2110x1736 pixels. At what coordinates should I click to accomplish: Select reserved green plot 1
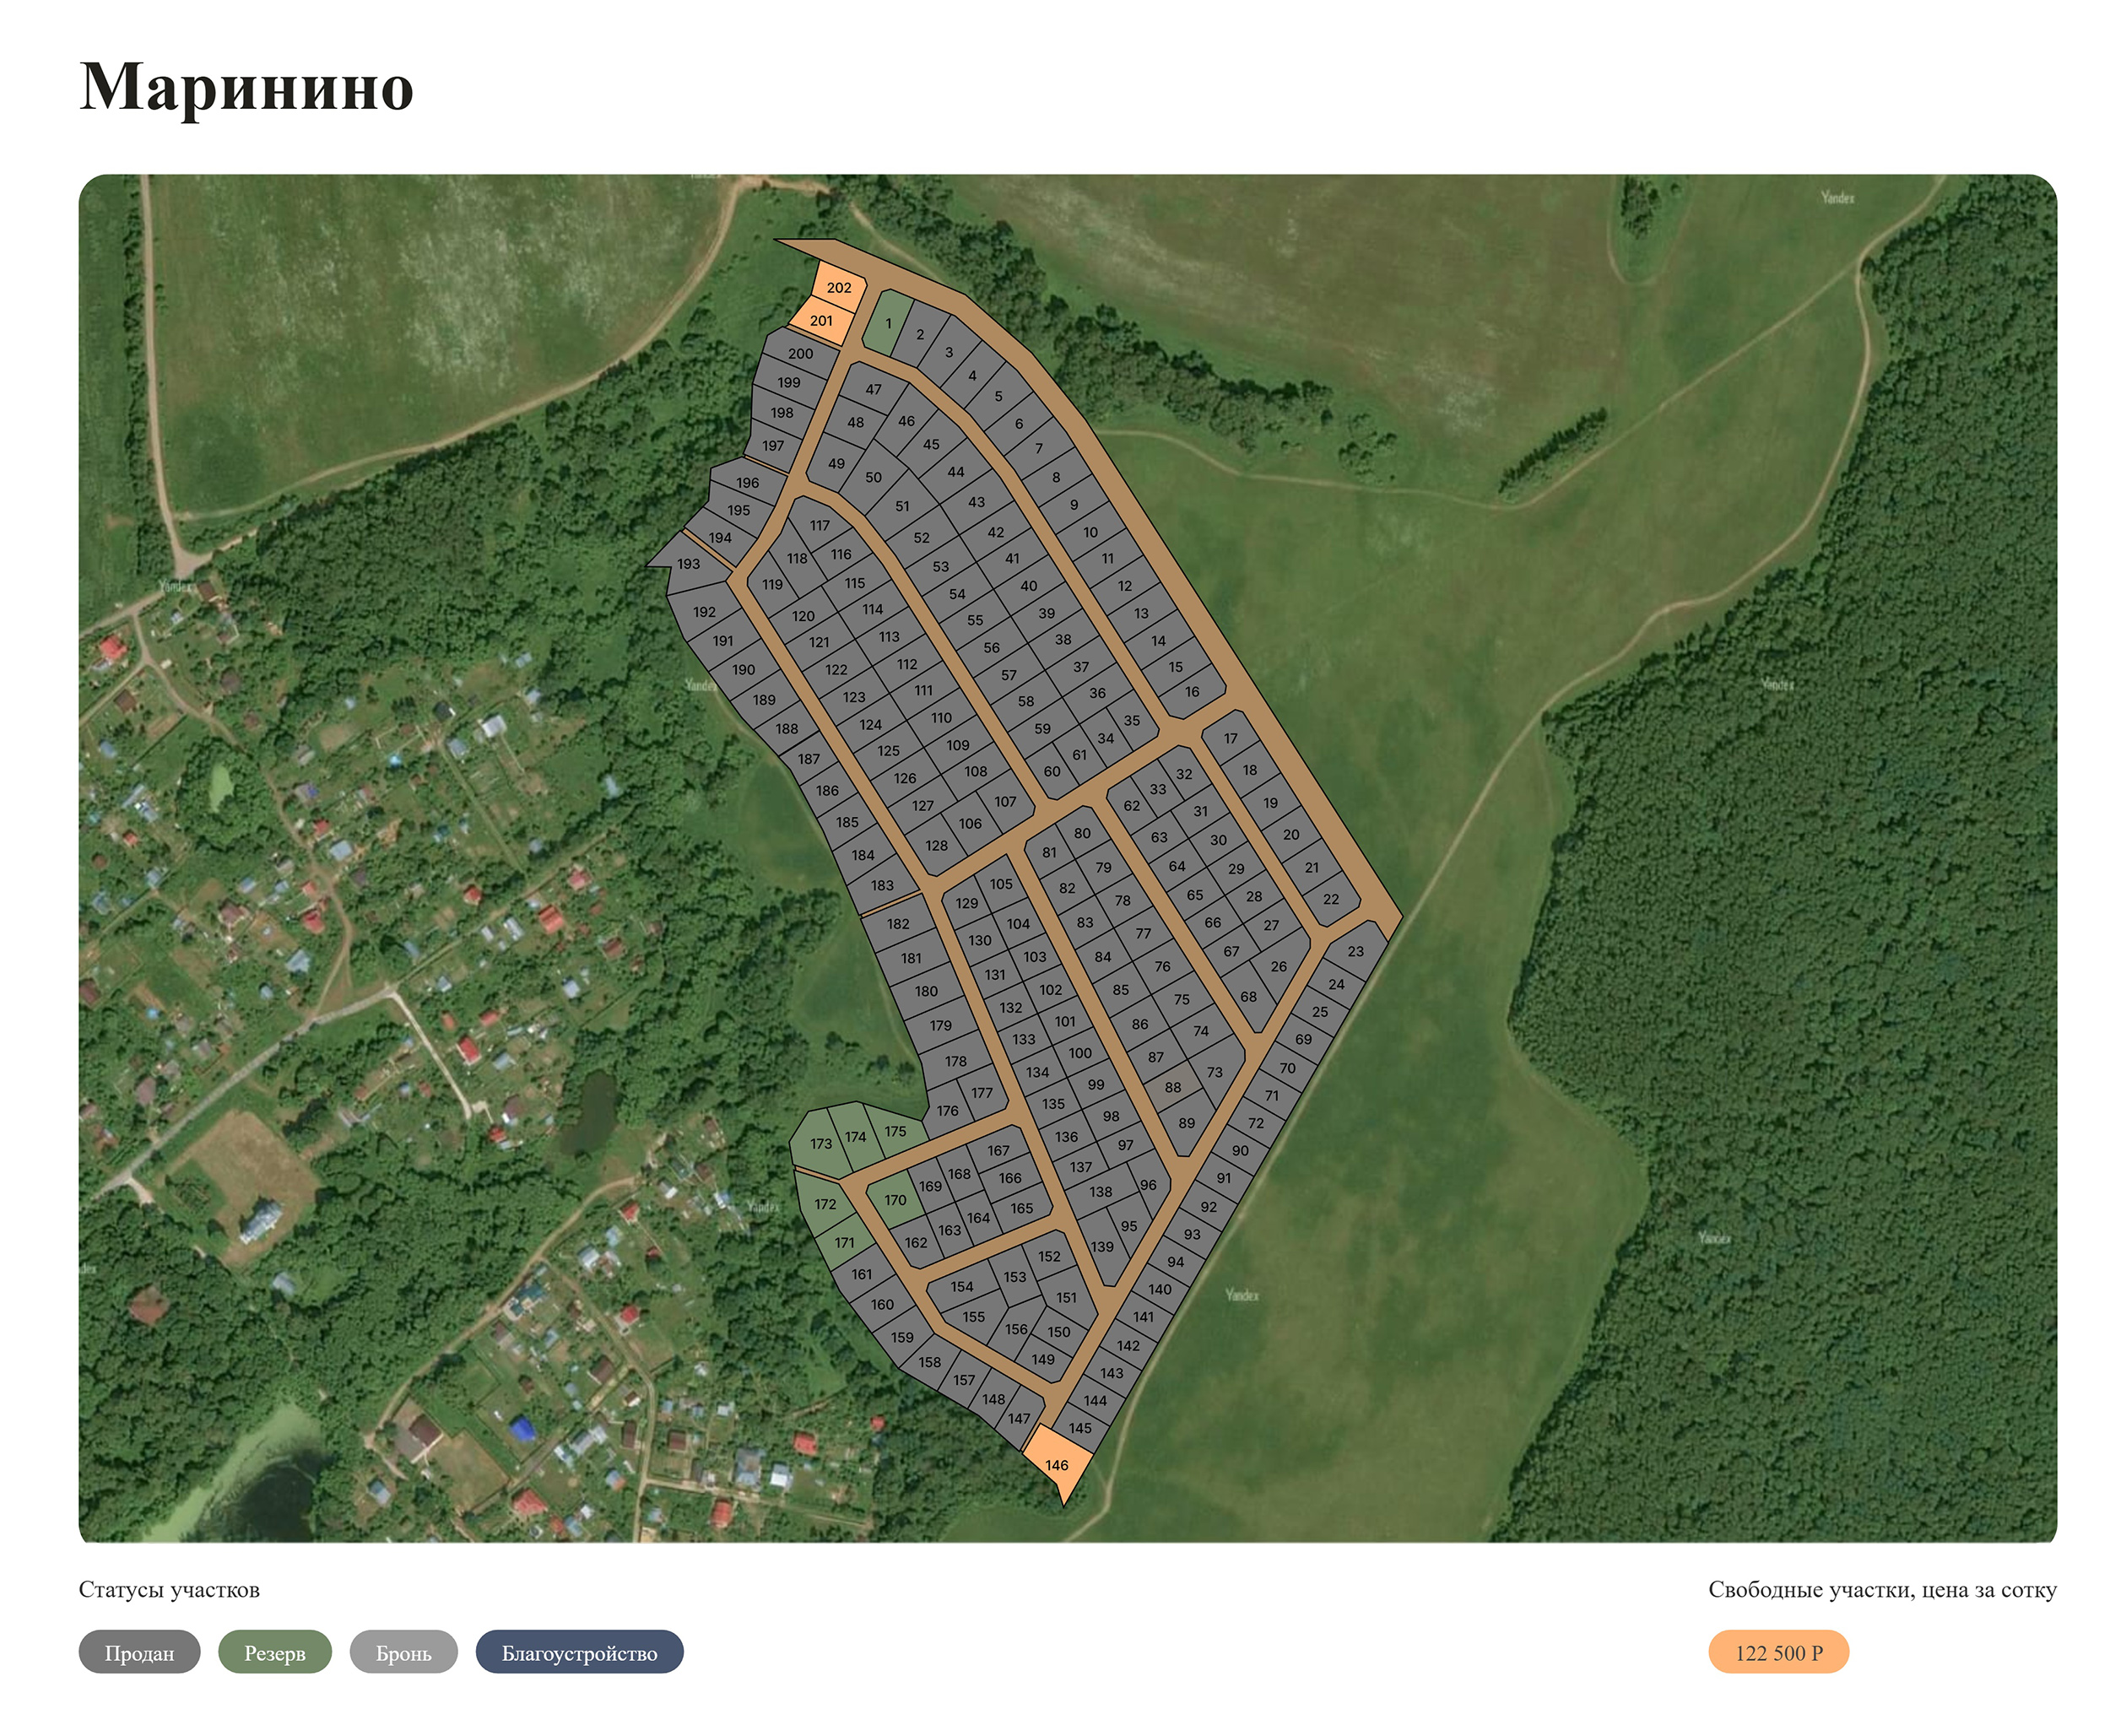[887, 323]
